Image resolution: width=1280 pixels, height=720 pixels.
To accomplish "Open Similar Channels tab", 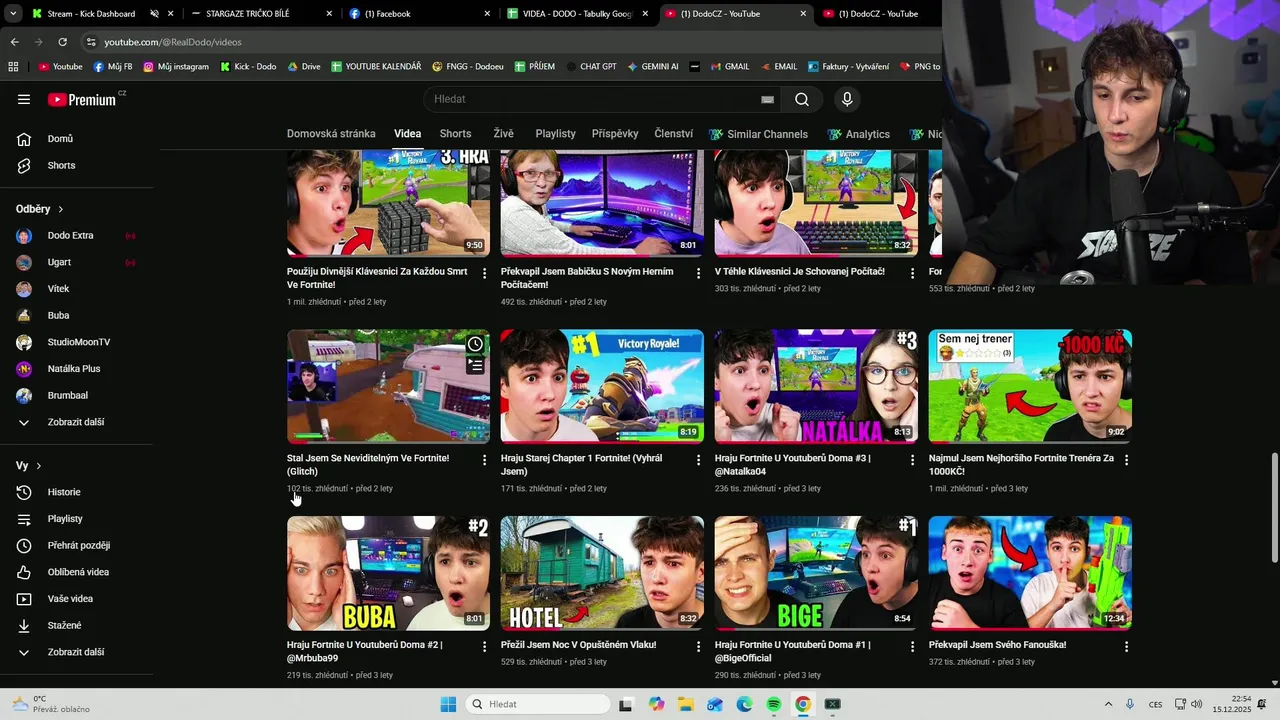I will (758, 134).
